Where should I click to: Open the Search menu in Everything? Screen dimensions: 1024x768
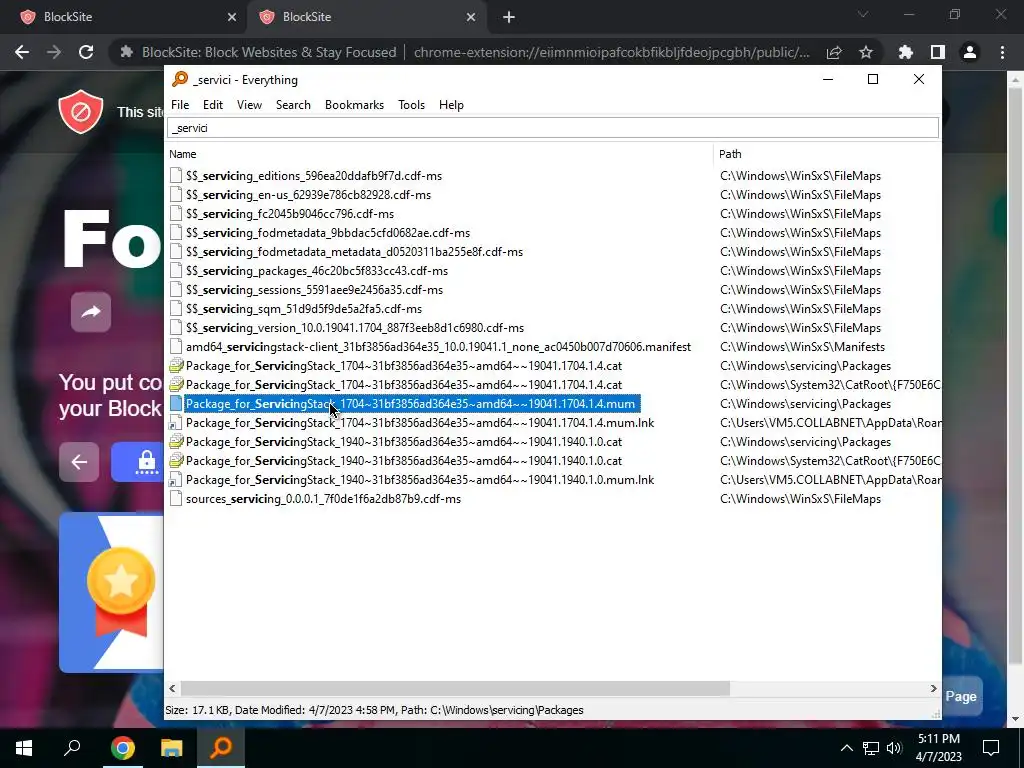coord(293,104)
